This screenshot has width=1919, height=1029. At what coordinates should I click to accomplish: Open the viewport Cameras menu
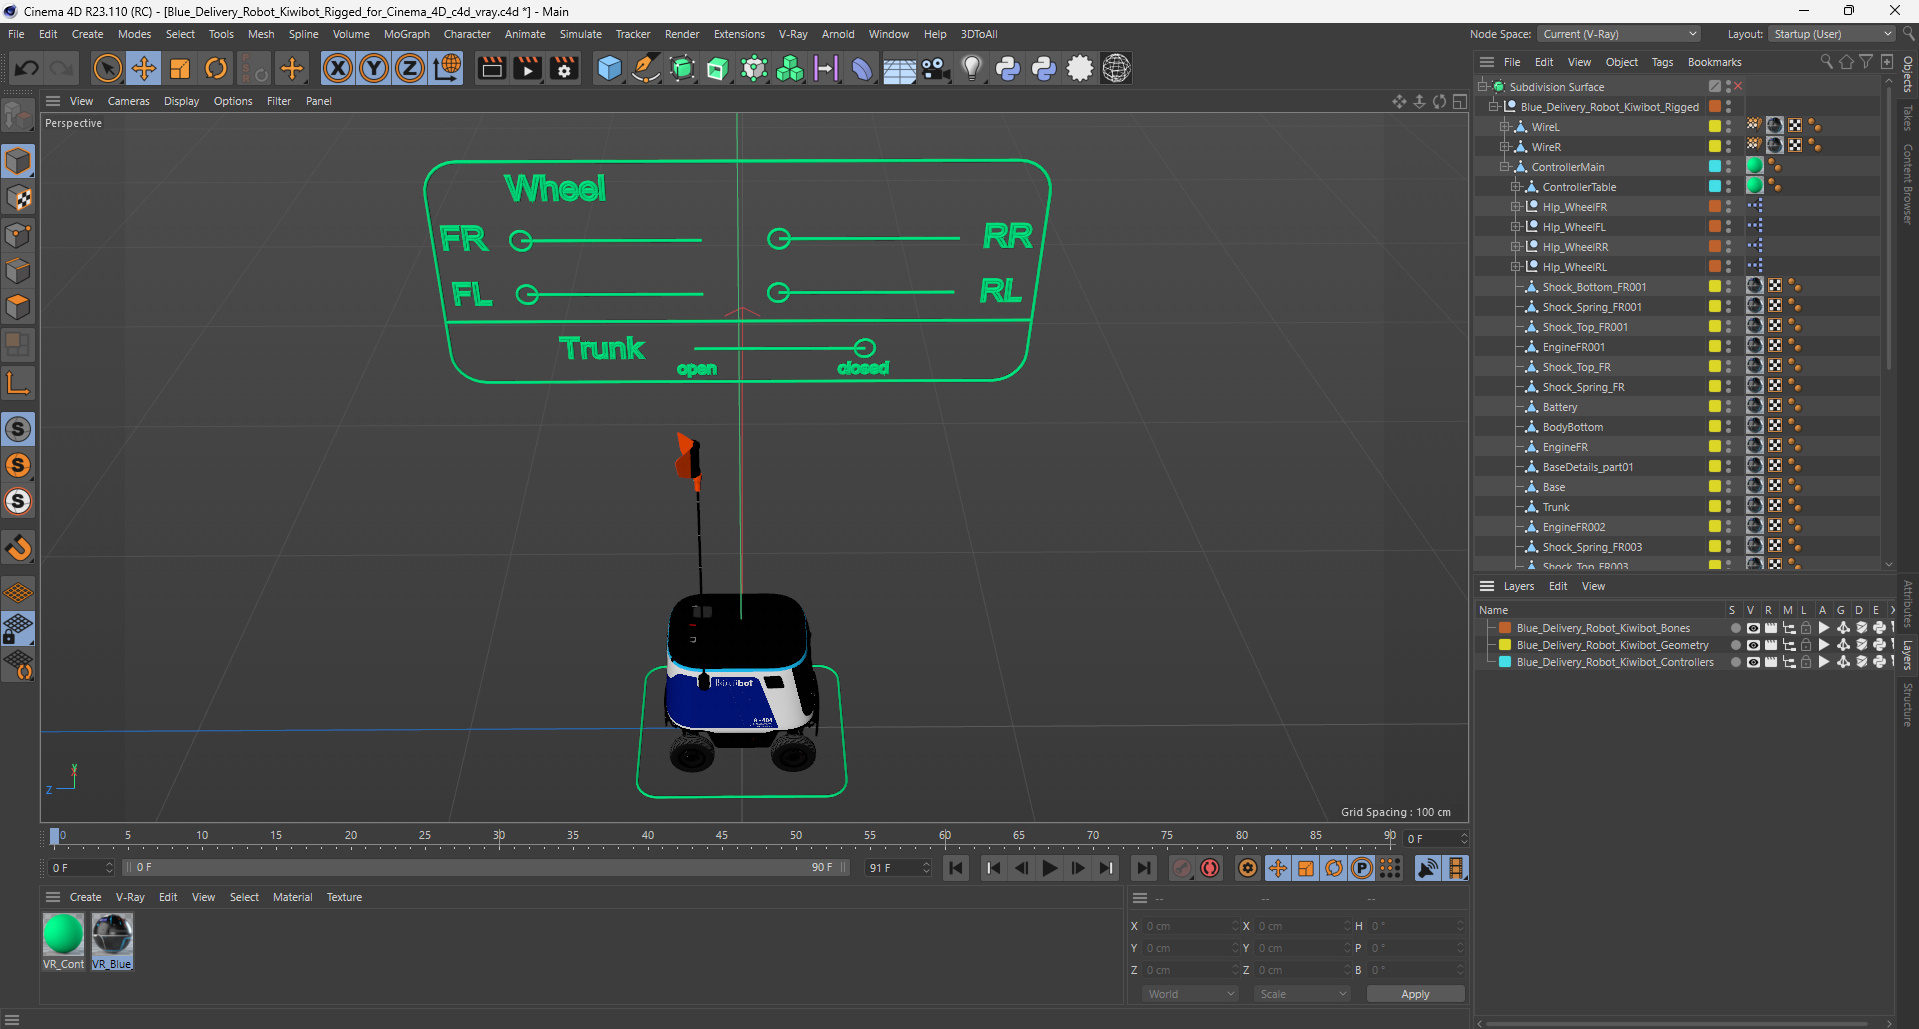pyautogui.click(x=128, y=101)
